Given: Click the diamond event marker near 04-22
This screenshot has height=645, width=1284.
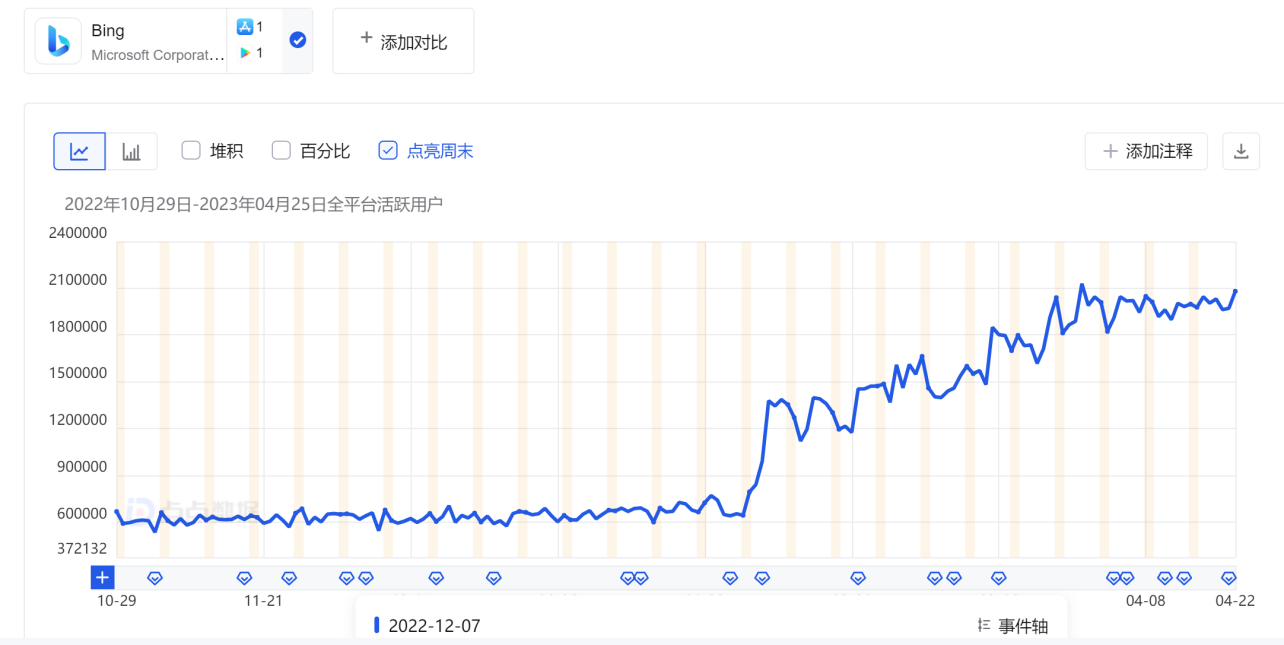Looking at the screenshot, I should point(1229,577).
